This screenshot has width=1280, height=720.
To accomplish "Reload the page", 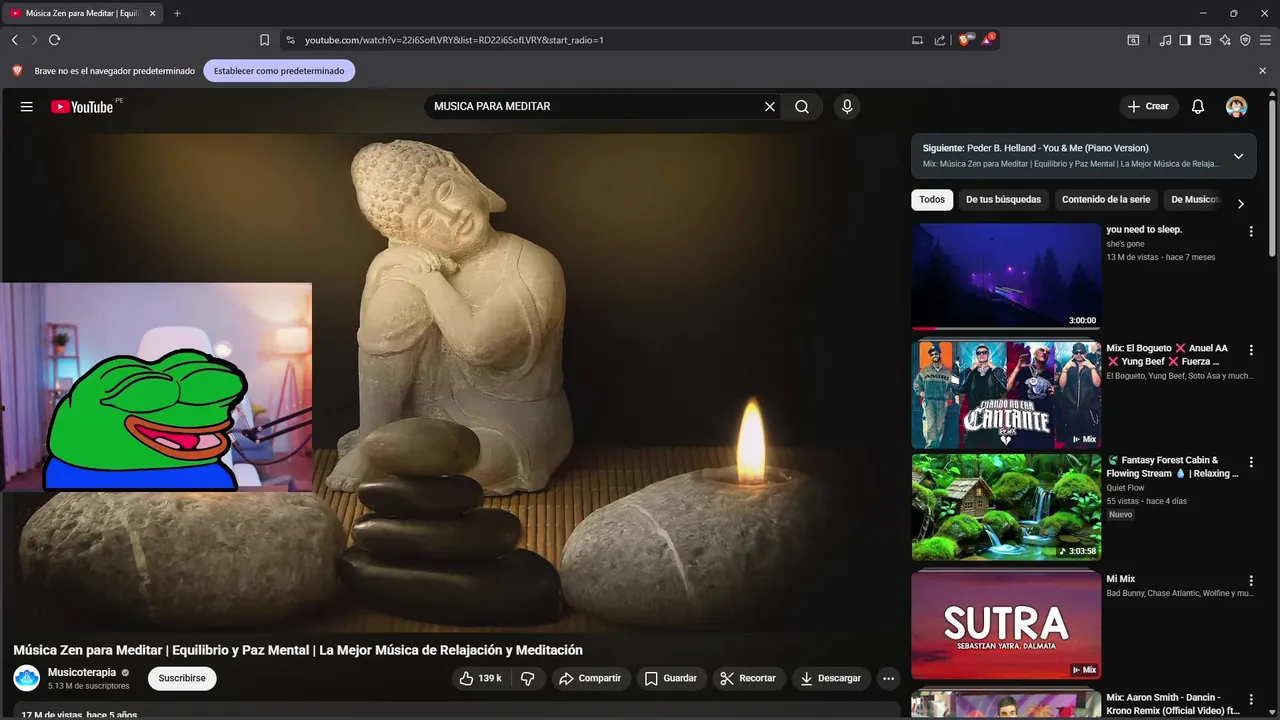I will point(54,40).
